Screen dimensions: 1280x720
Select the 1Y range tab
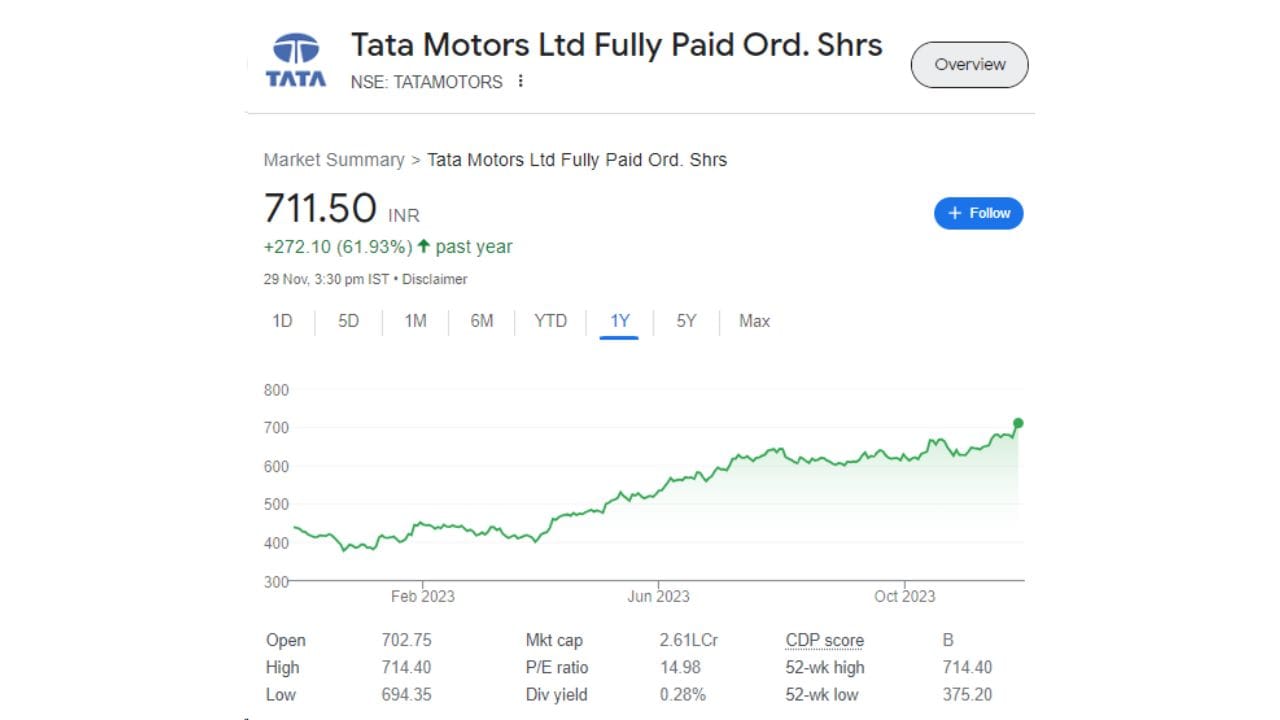point(620,321)
